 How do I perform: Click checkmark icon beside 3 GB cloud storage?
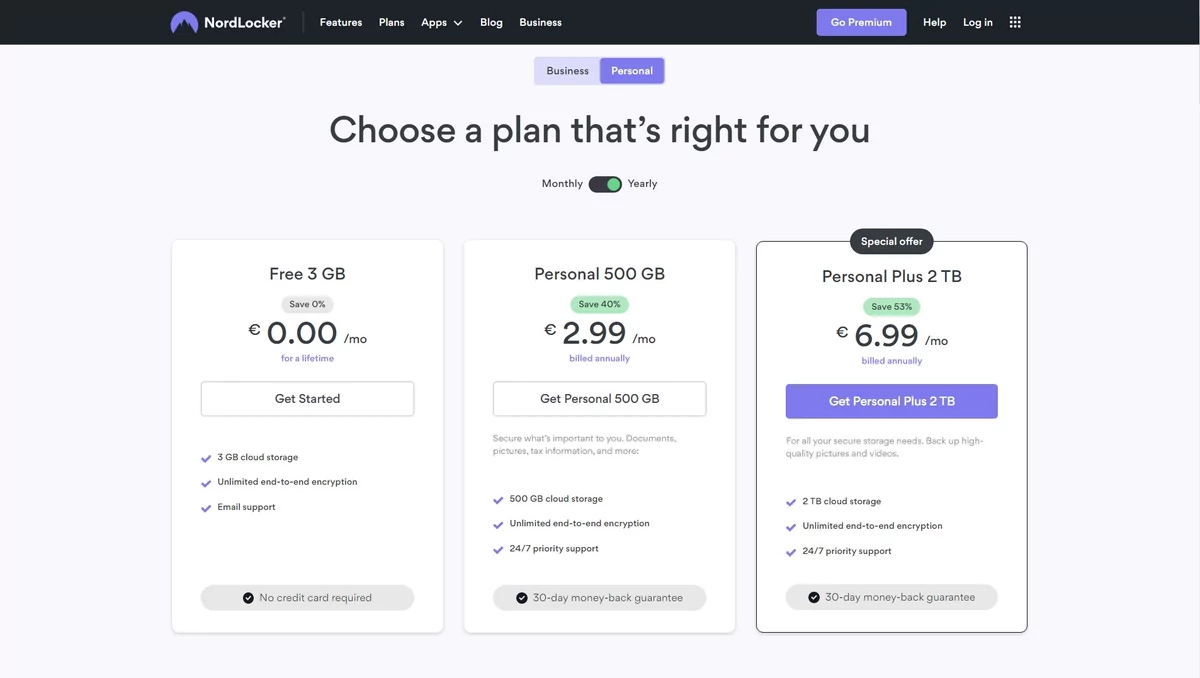[206, 458]
